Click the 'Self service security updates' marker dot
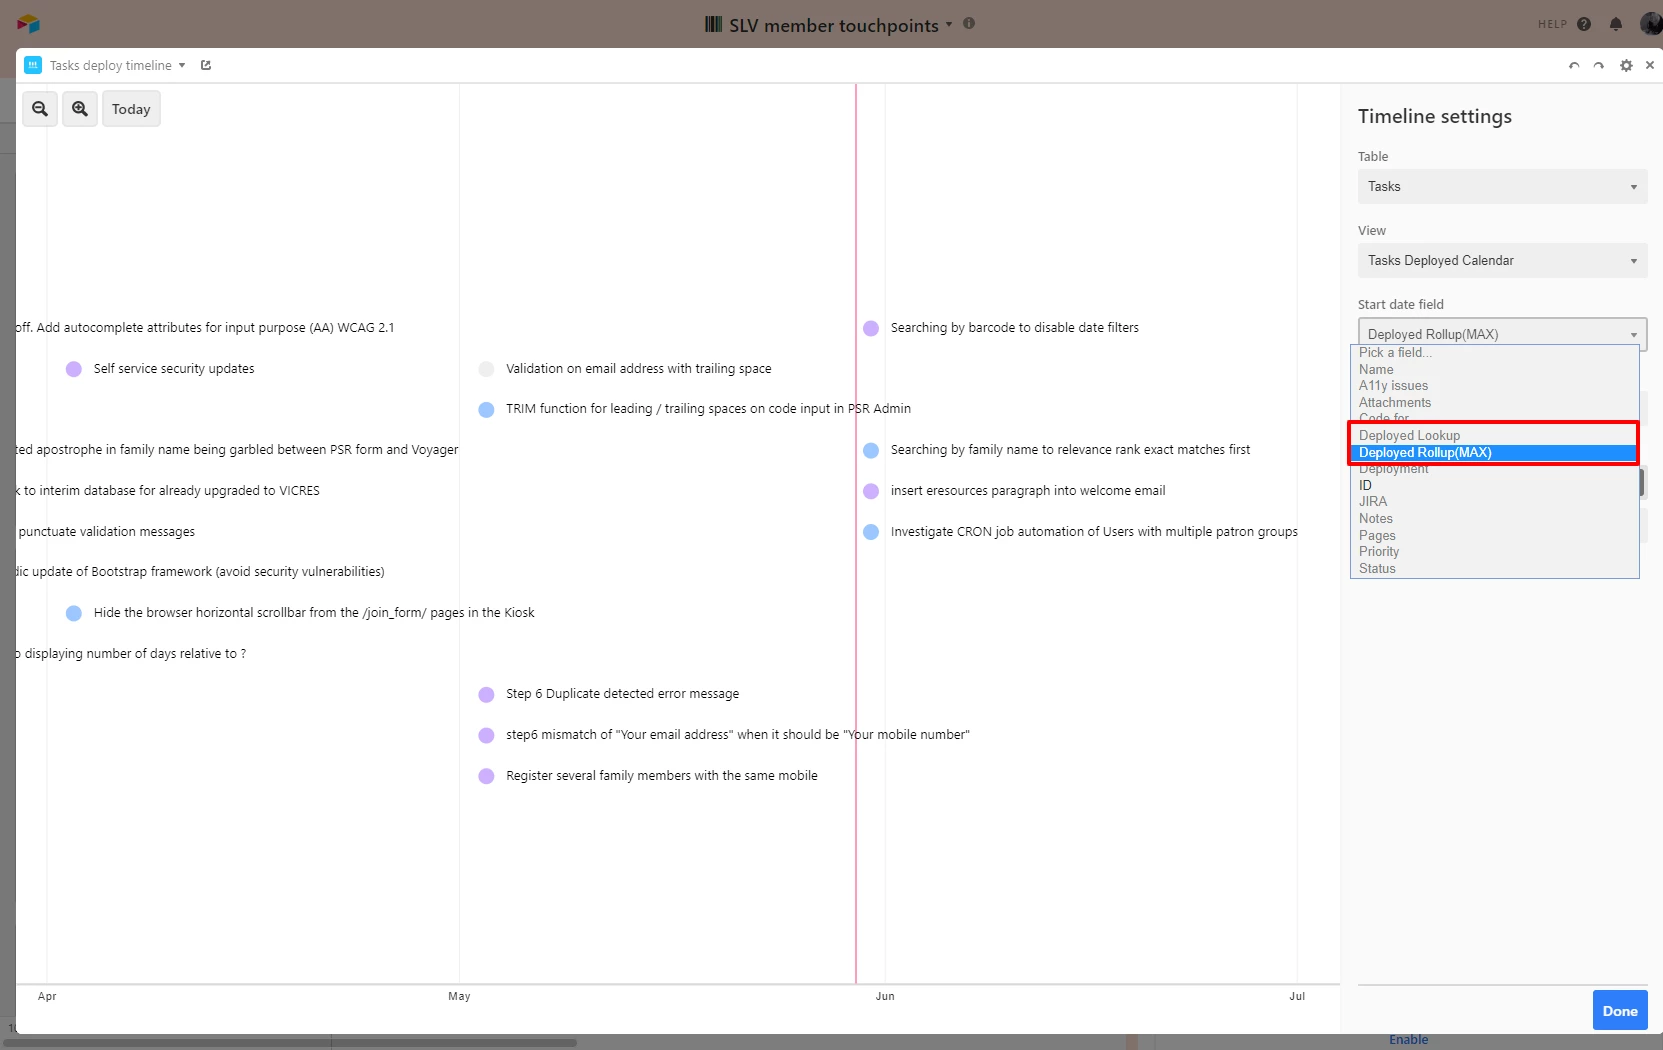Viewport: 1663px width, 1050px height. pyautogui.click(x=74, y=369)
